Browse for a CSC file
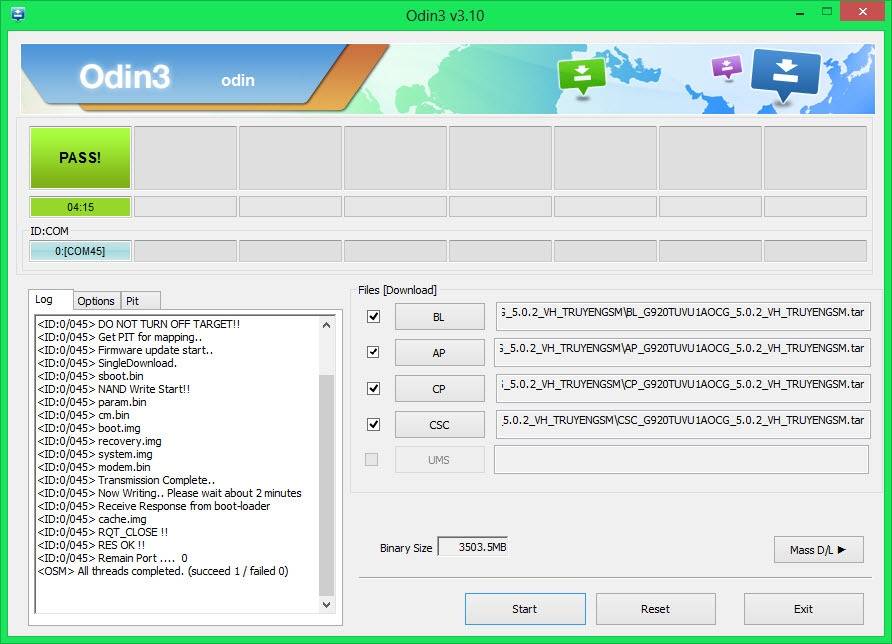 [440, 425]
